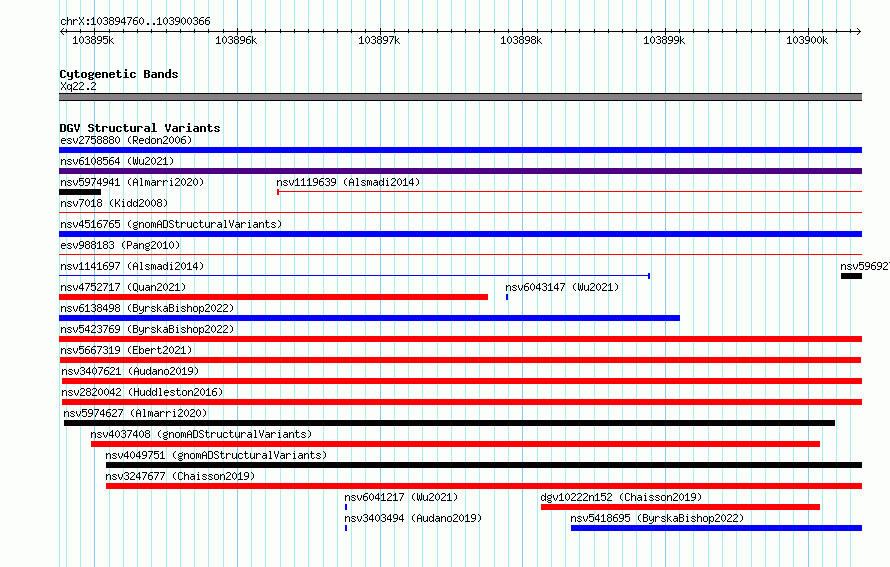The height and width of the screenshot is (567, 890).
Task: Click the nsv5974627 (Almarri2020) label
Action: [x=135, y=413]
